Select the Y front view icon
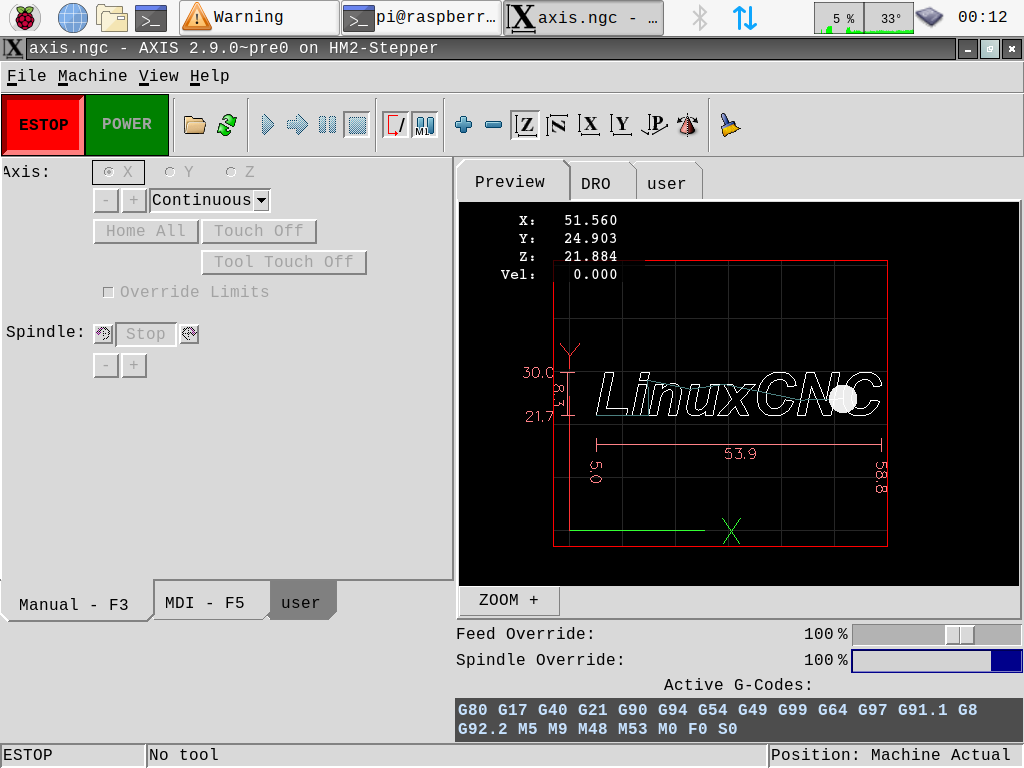Screen dimensions: 1024x768 click(621, 125)
